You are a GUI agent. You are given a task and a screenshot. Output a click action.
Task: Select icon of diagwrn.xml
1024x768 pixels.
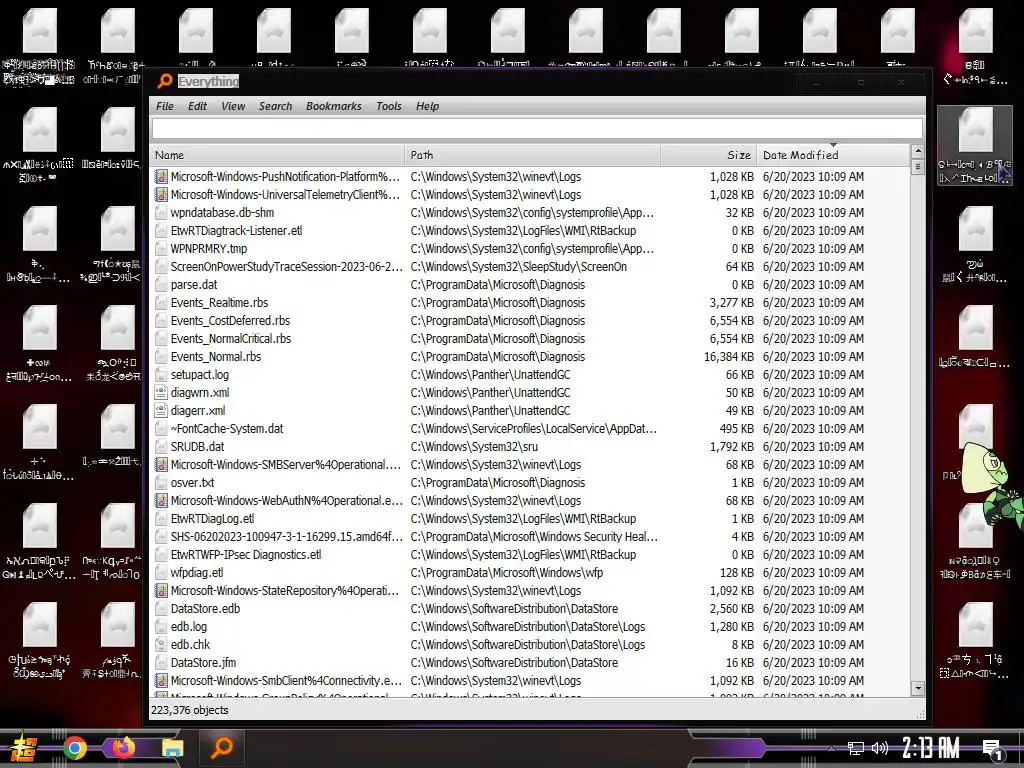pyautogui.click(x=161, y=392)
